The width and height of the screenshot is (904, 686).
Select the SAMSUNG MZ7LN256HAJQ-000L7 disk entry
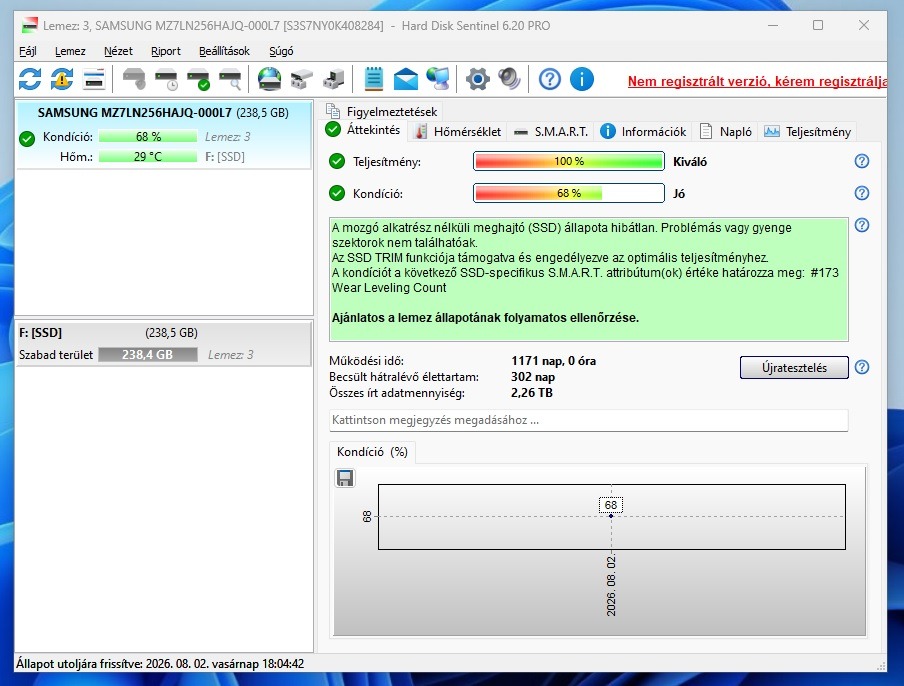click(164, 134)
